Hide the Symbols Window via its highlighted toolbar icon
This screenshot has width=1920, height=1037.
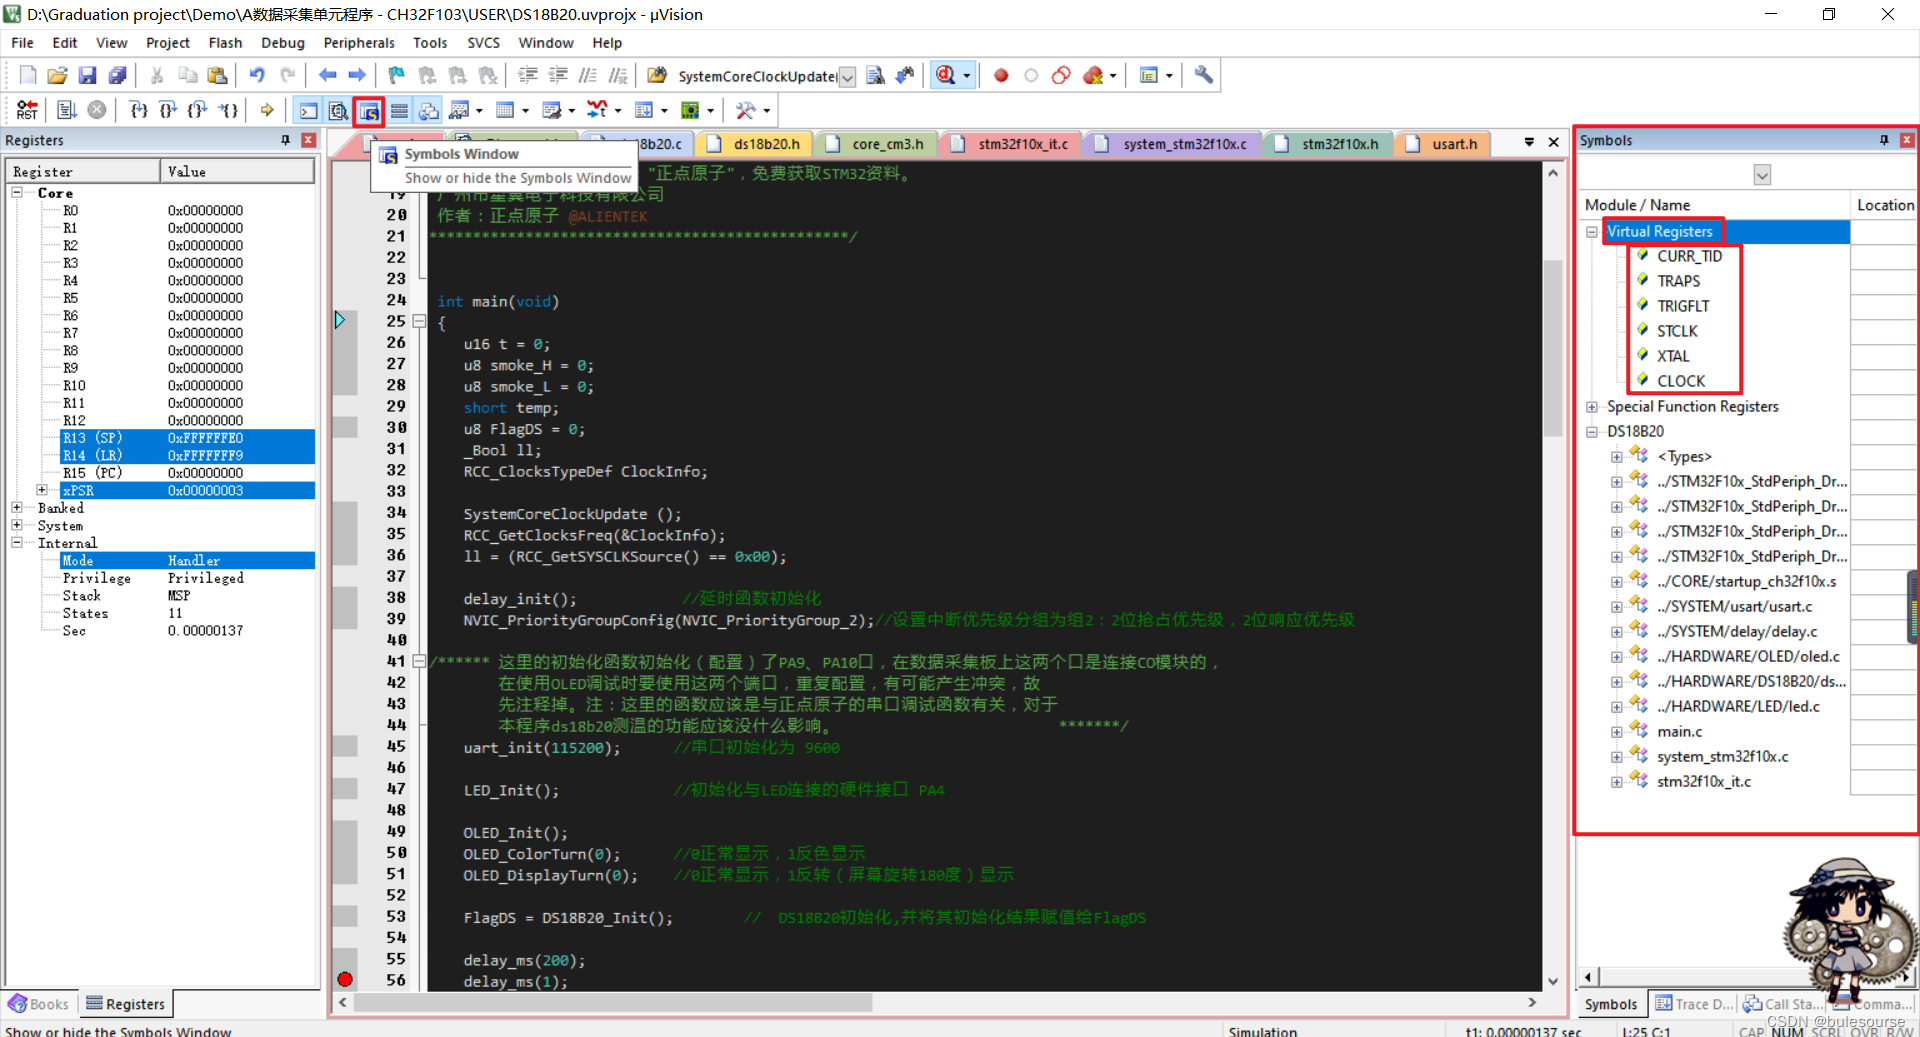[x=368, y=110]
